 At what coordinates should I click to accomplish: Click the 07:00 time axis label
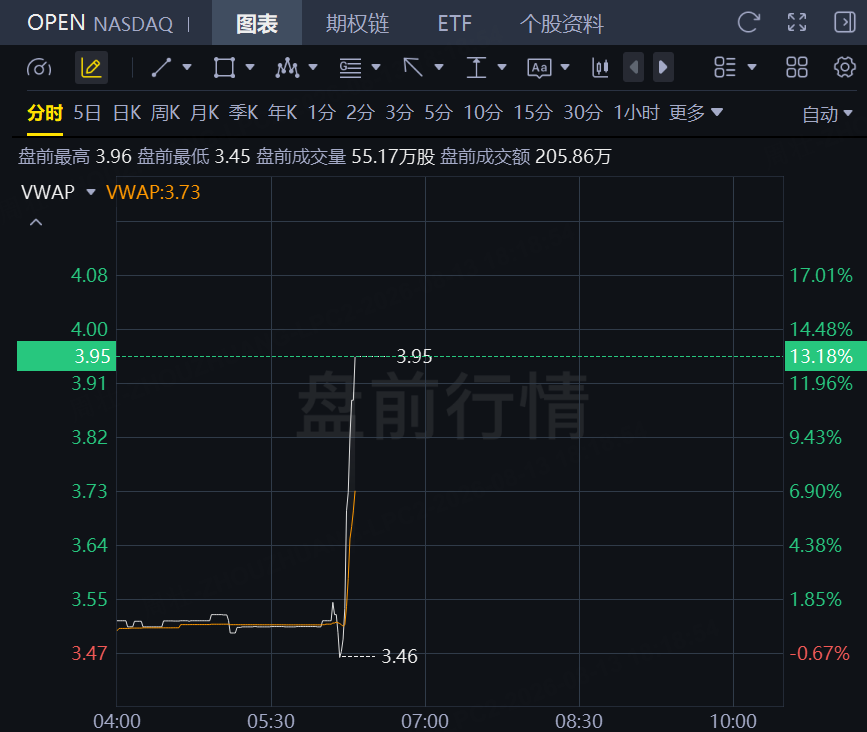[x=425, y=721]
